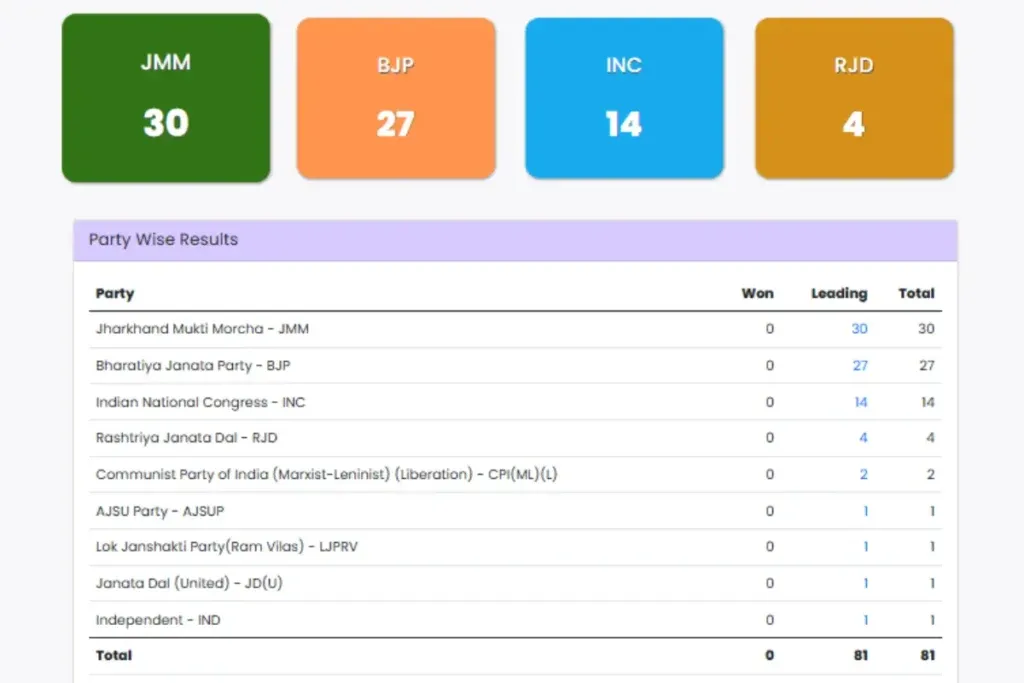Click RJD total value 4
The height and width of the screenshot is (683, 1024).
931,438
